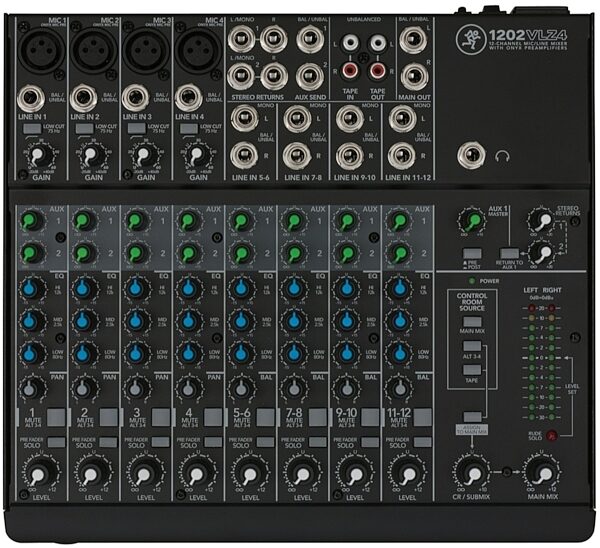Image resolution: width=600 pixels, height=548 pixels.
Task: Click the MAIN MIX level knob
Action: tap(543, 475)
